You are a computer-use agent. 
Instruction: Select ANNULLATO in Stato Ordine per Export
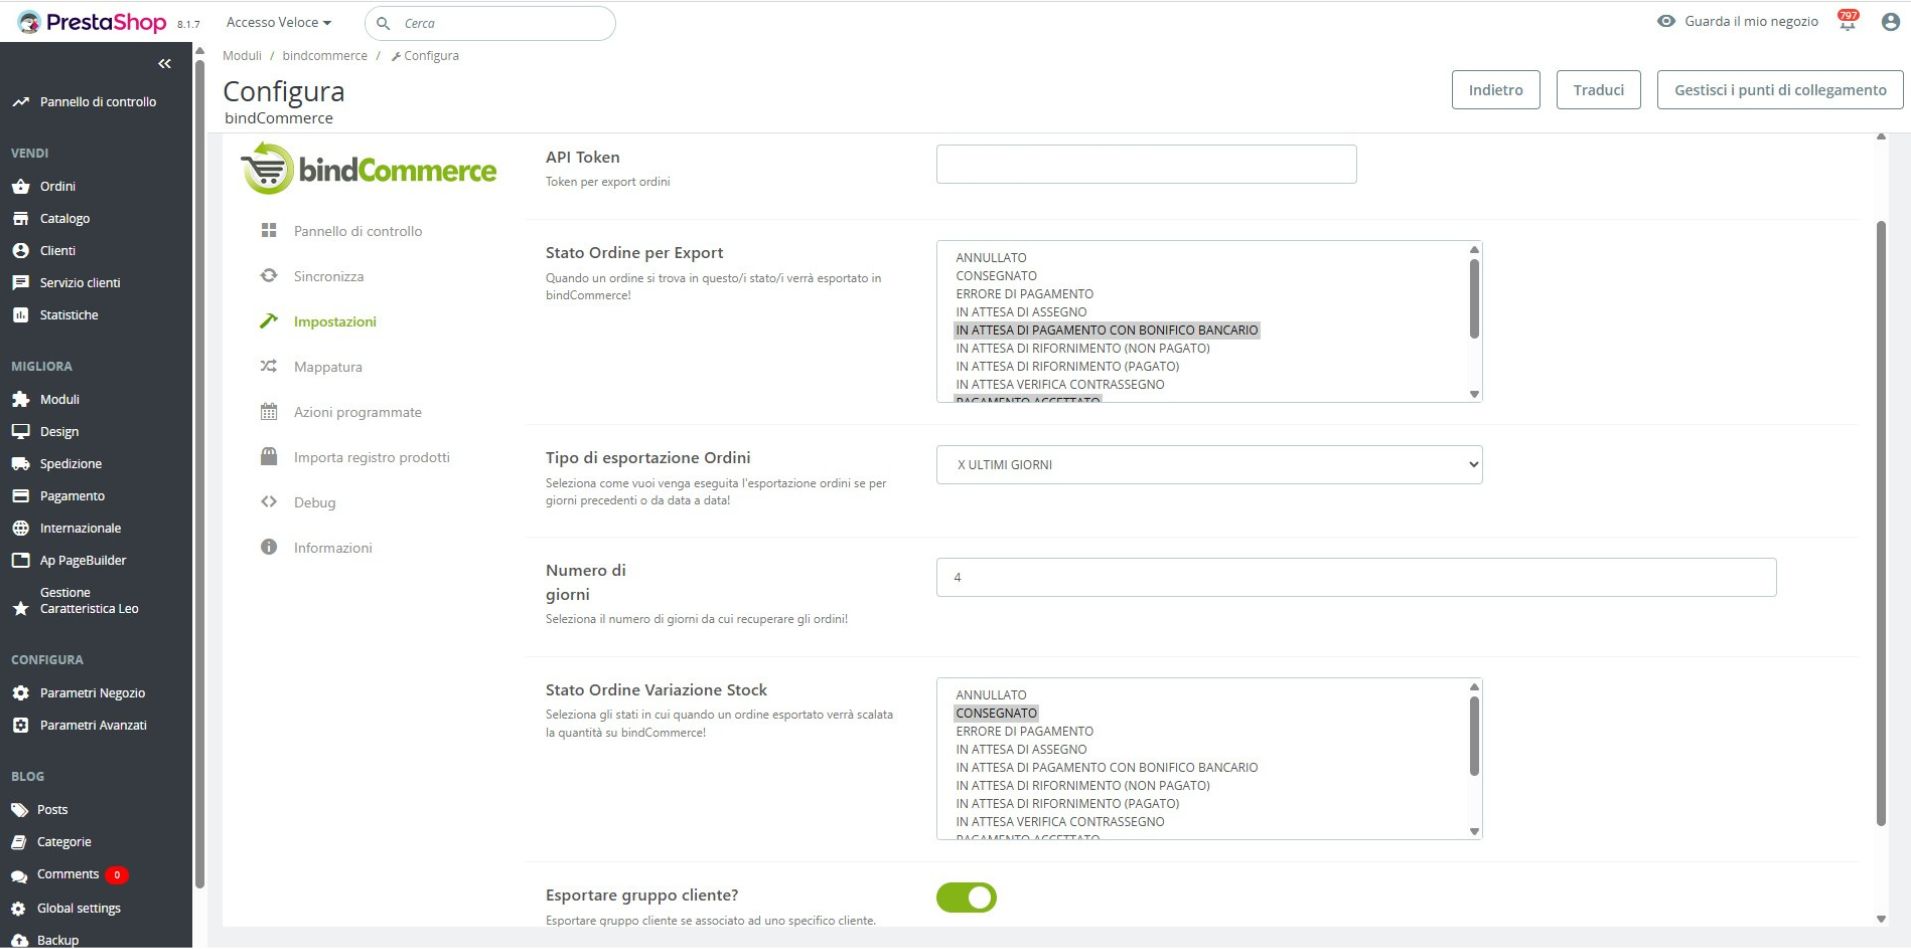[990, 258]
